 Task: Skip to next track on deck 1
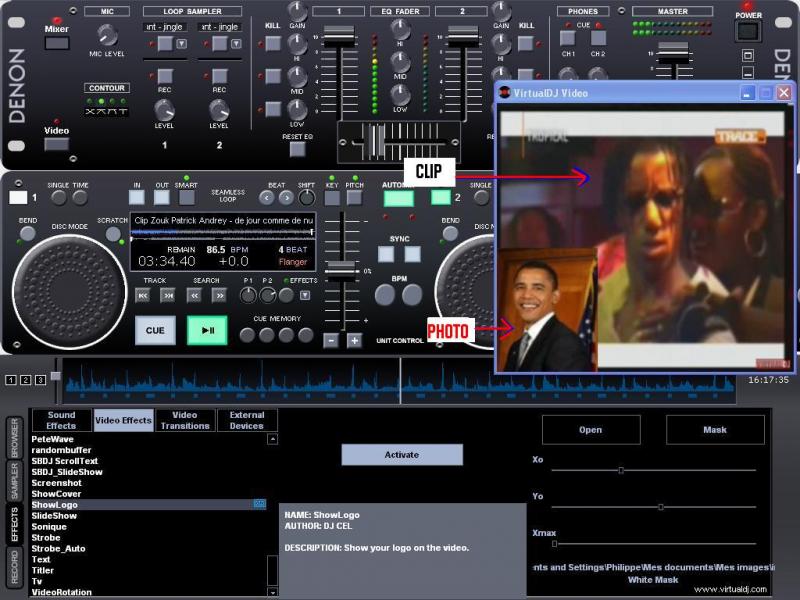click(167, 295)
